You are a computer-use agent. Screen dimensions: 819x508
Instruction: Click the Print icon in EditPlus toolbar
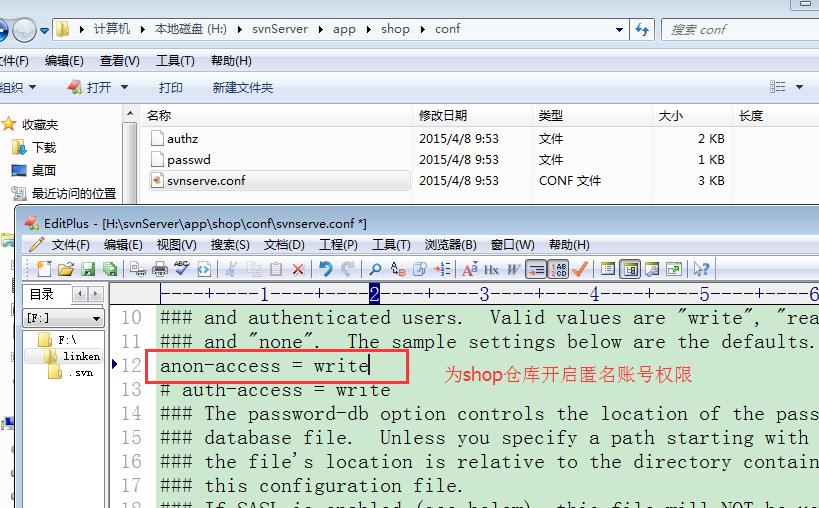(160, 269)
